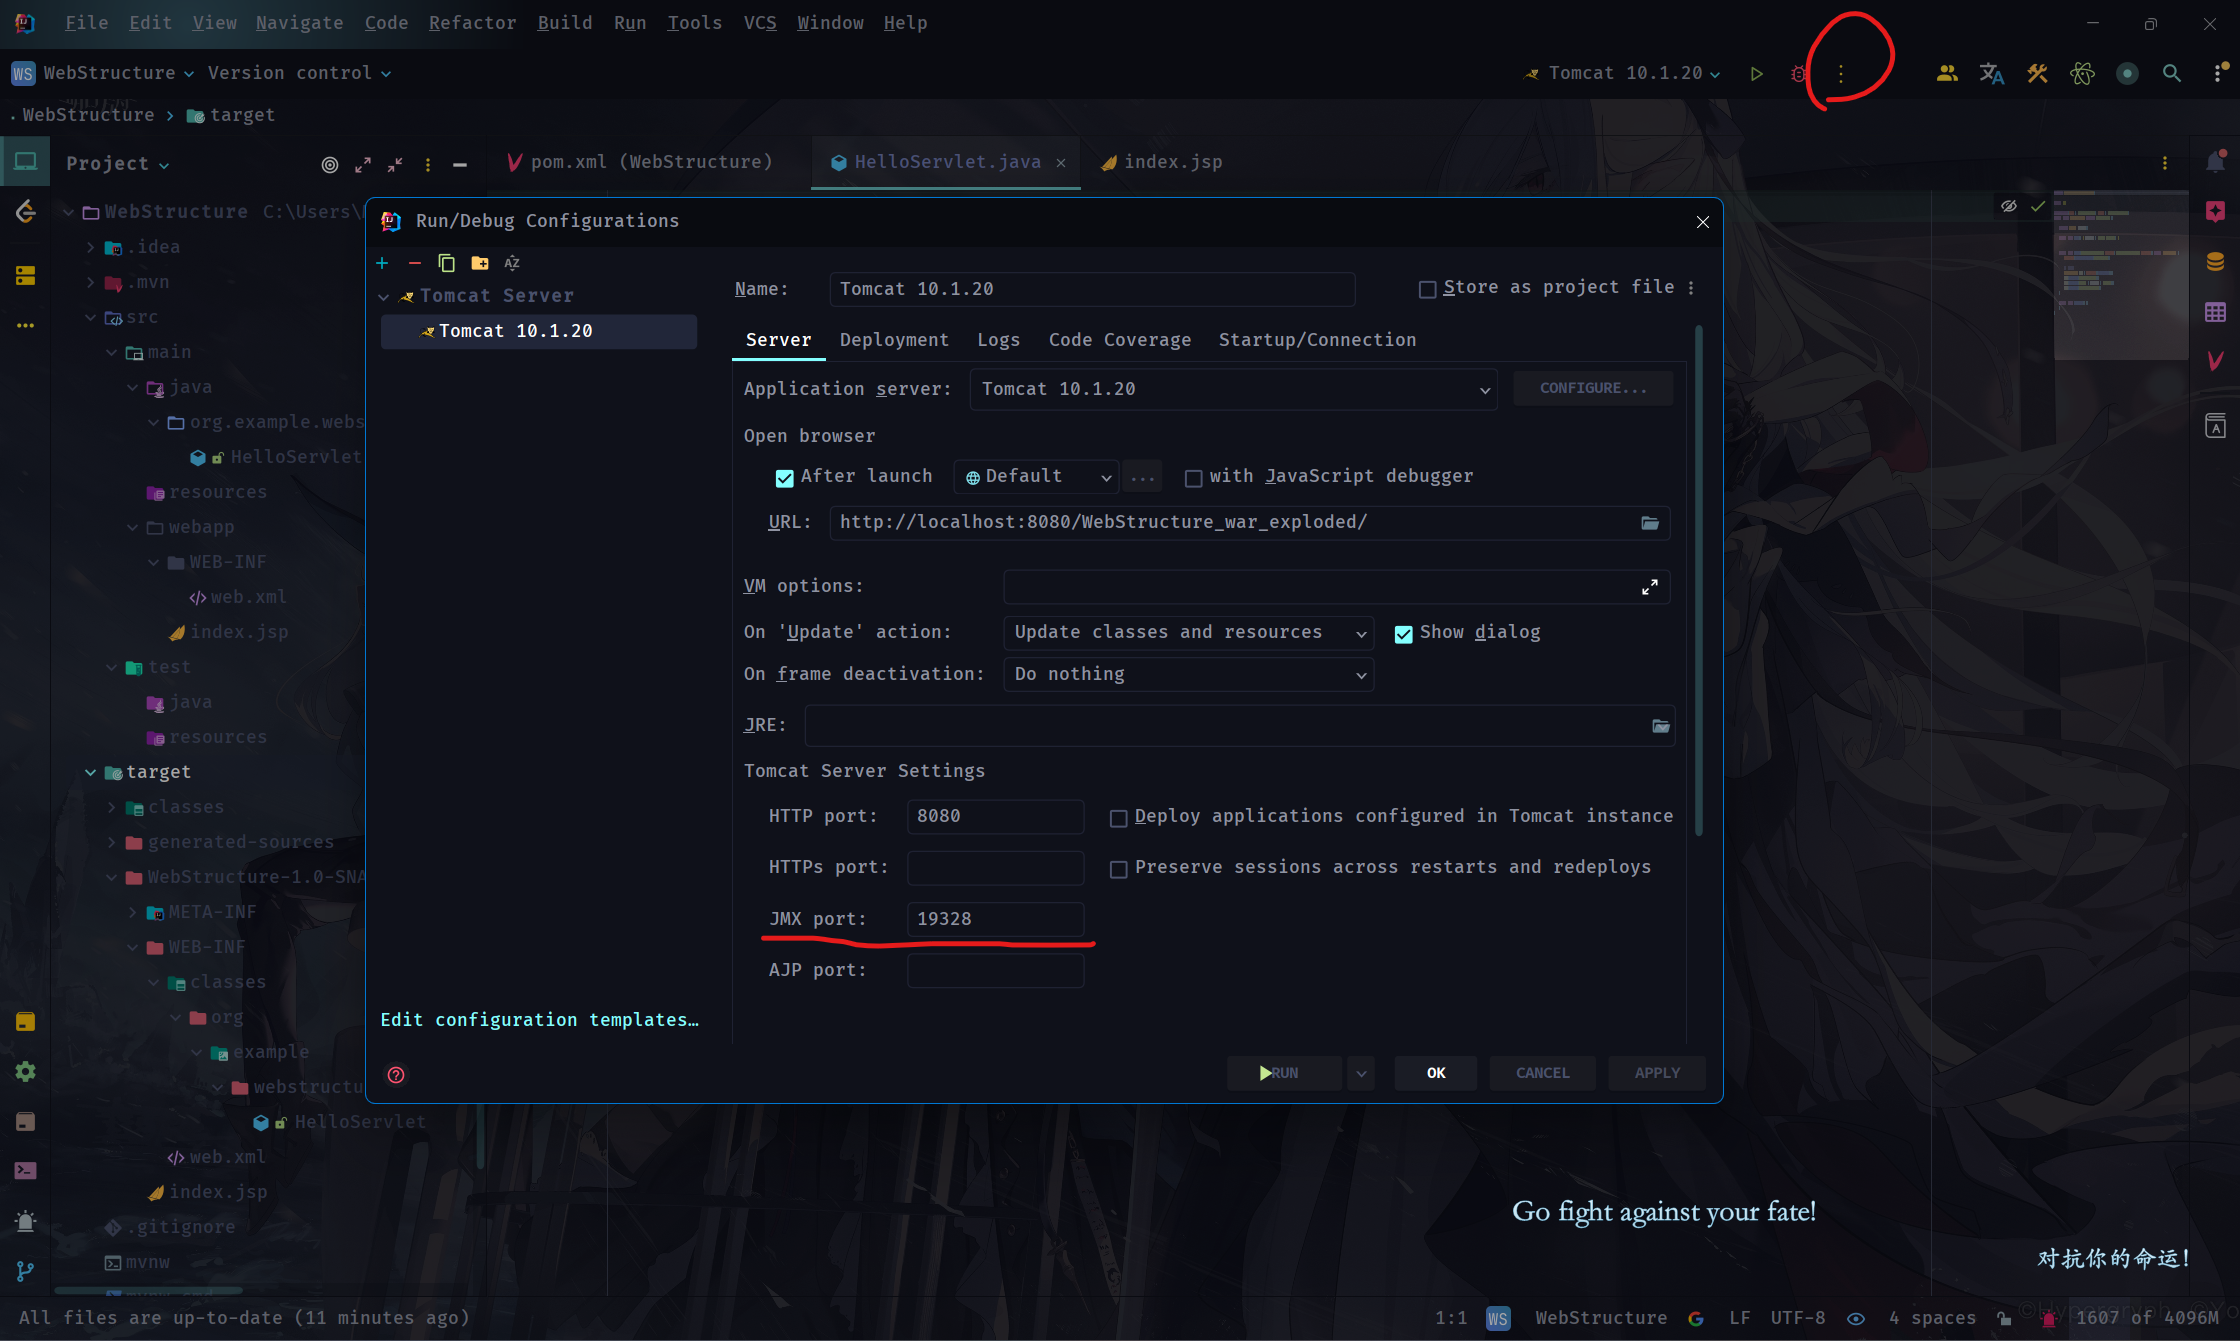Click the dialog vertical scrollbar
Image resolution: width=2240 pixels, height=1341 pixels.
coord(1698,580)
